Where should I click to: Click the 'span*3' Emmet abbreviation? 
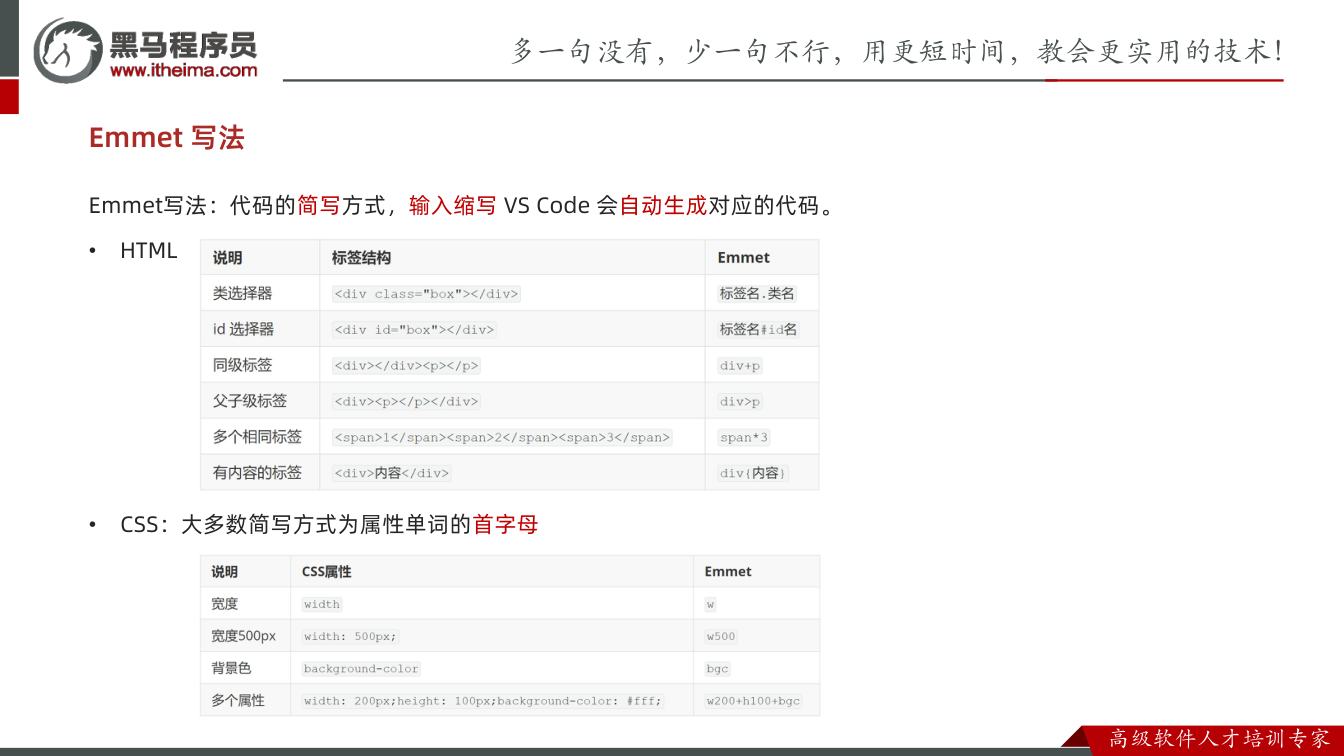click(744, 438)
